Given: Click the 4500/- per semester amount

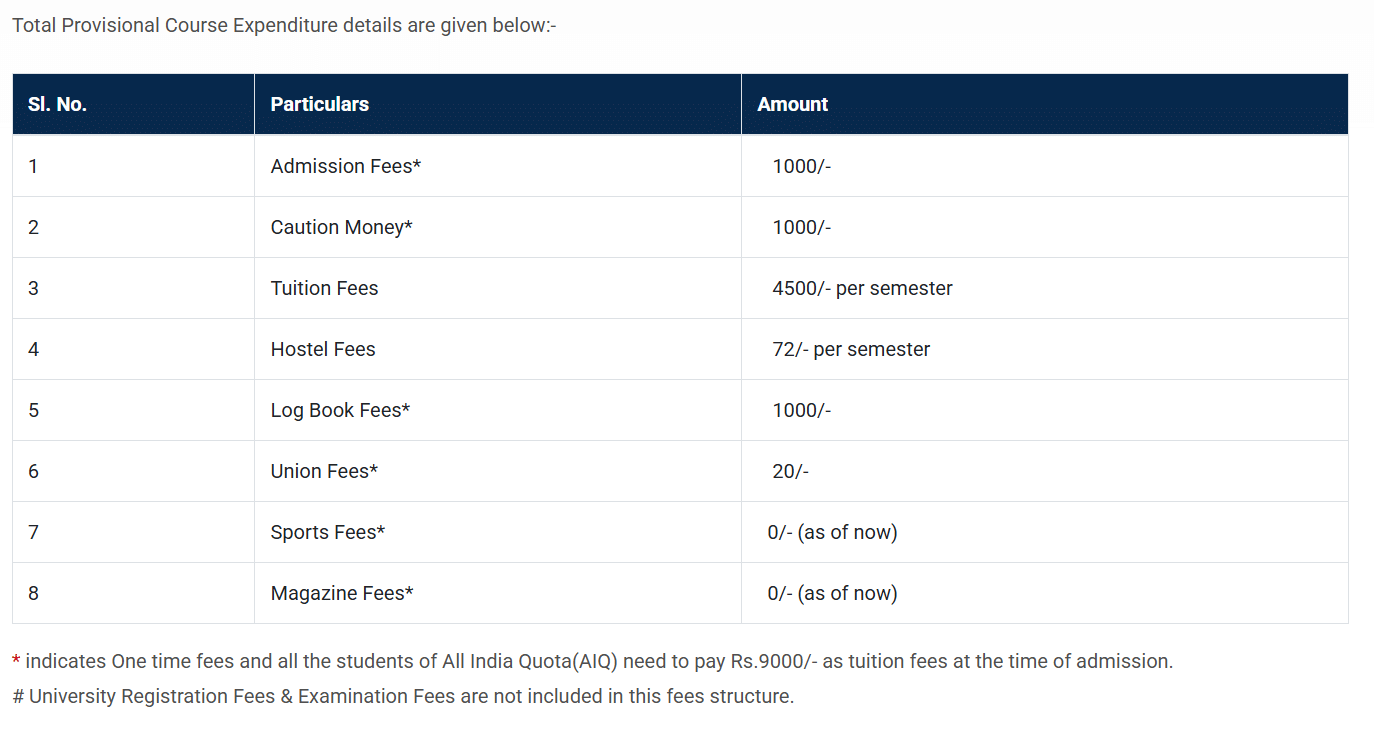Looking at the screenshot, I should point(862,288).
